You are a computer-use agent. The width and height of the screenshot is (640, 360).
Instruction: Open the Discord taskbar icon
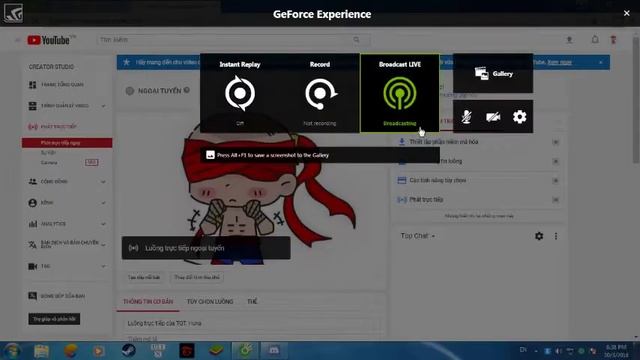273,351
